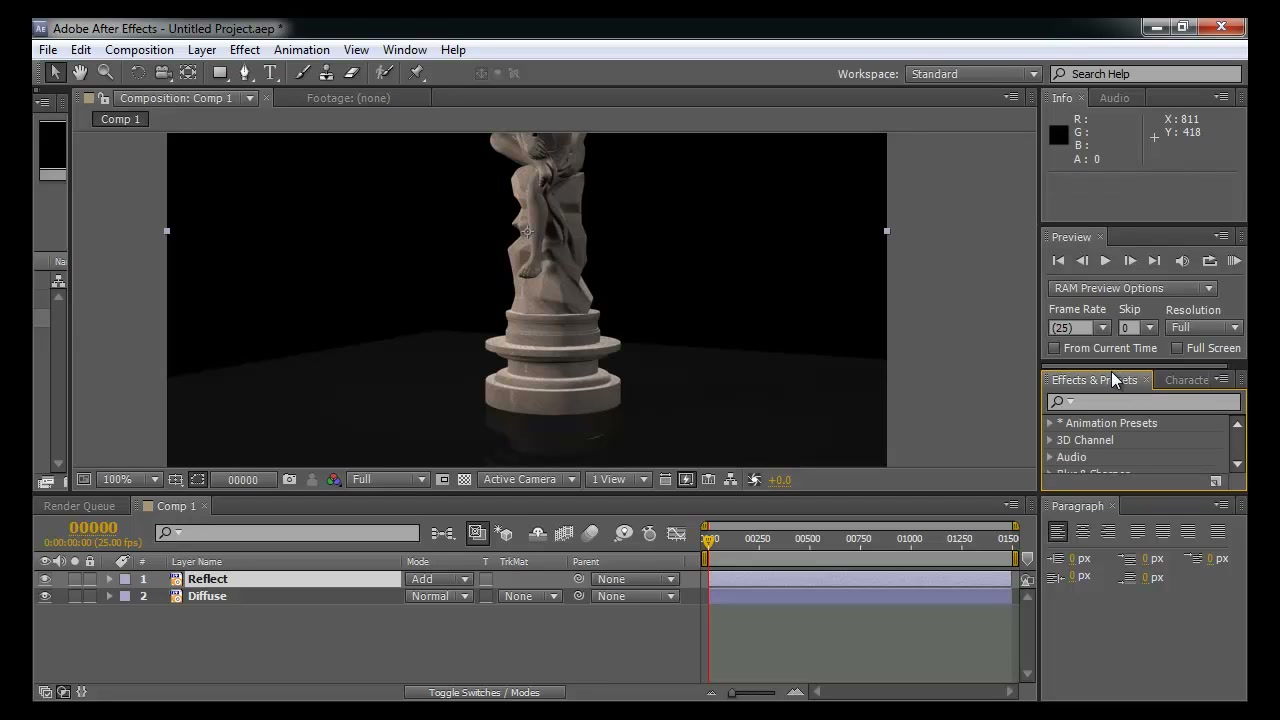Click the timeline zoom slider

pos(752,692)
